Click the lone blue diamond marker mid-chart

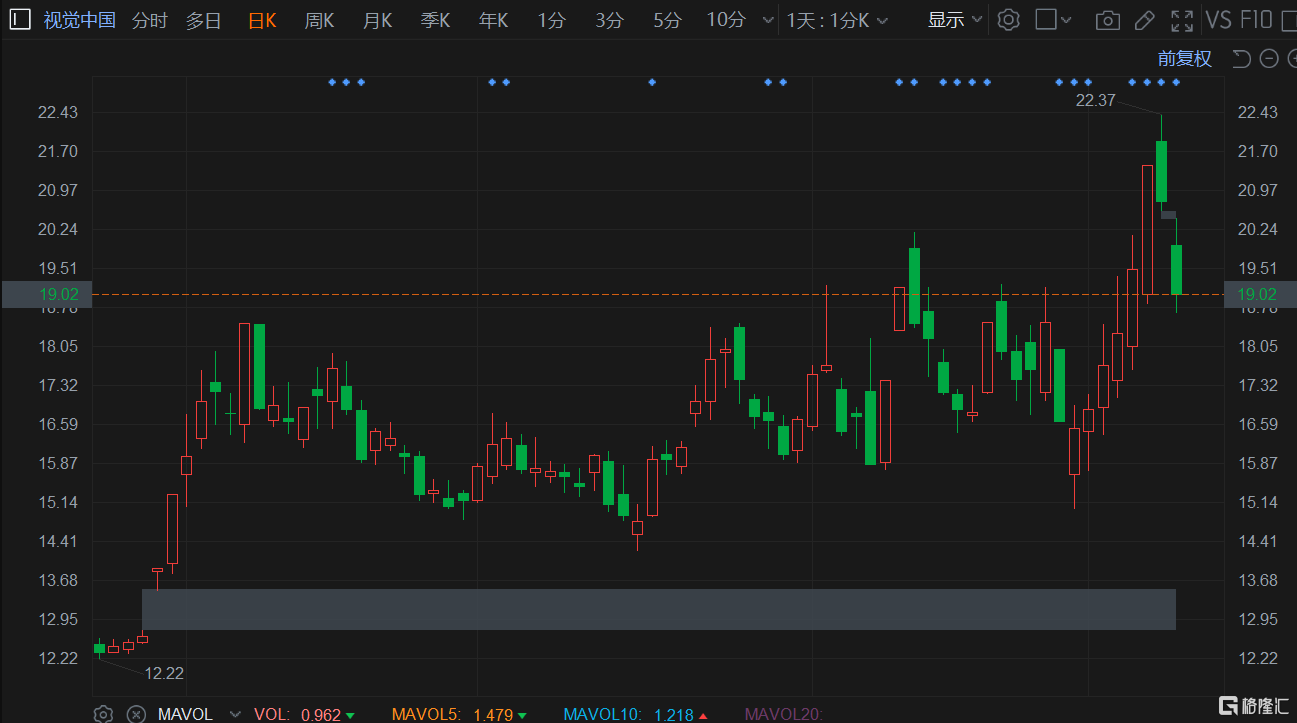[652, 82]
